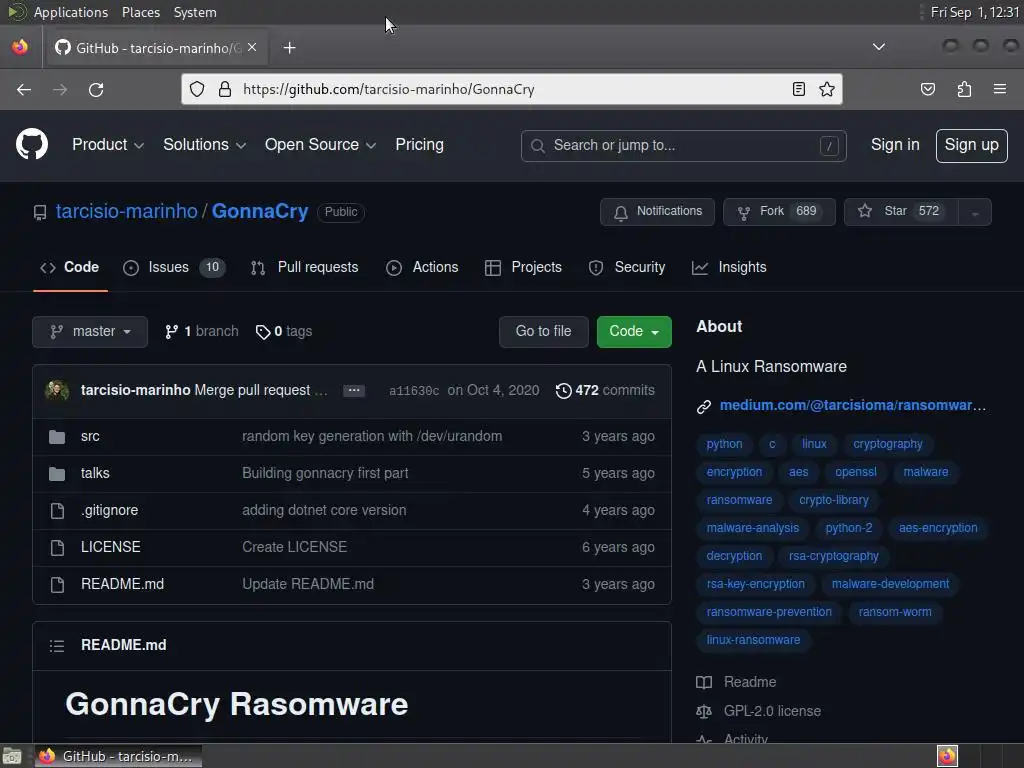Expand commit message ellipsis button

point(354,391)
